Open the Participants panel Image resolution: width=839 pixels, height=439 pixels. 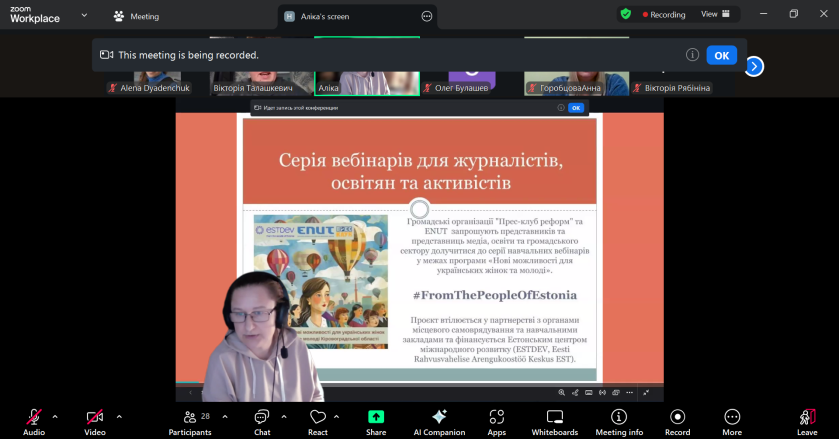point(190,422)
